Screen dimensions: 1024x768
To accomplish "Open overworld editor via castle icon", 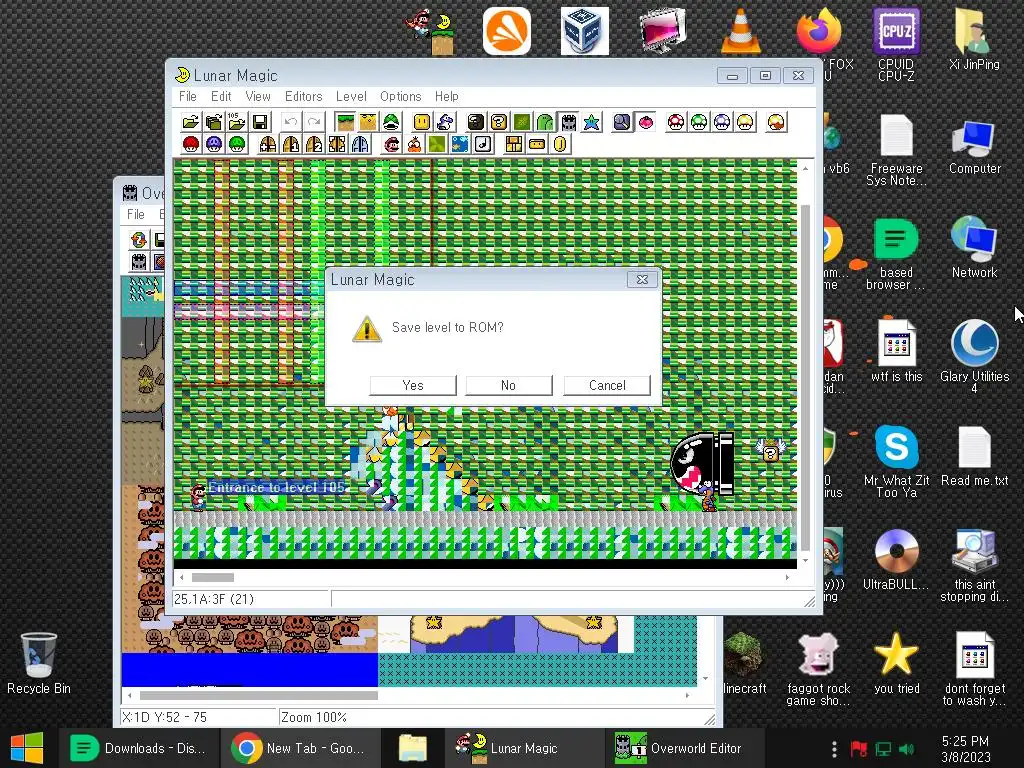I will point(568,122).
